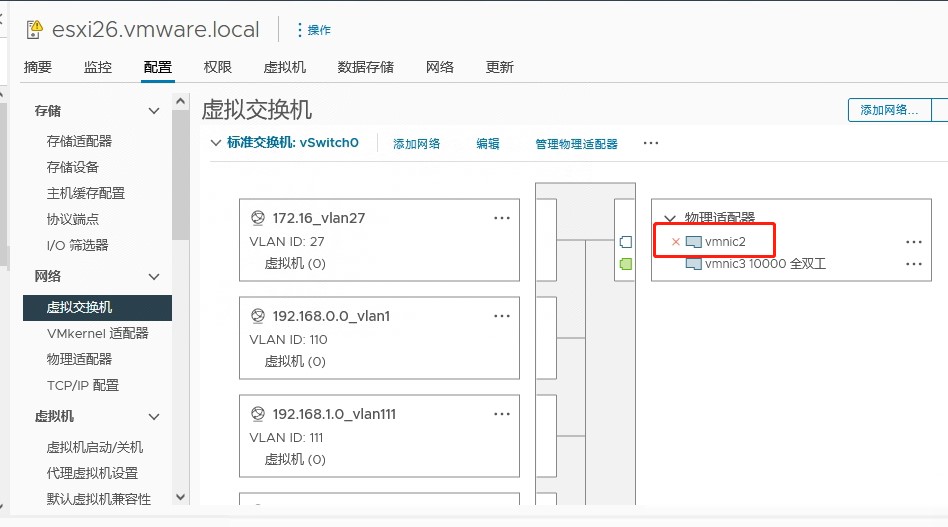Switch to the 摘要 tab

pos(37,67)
